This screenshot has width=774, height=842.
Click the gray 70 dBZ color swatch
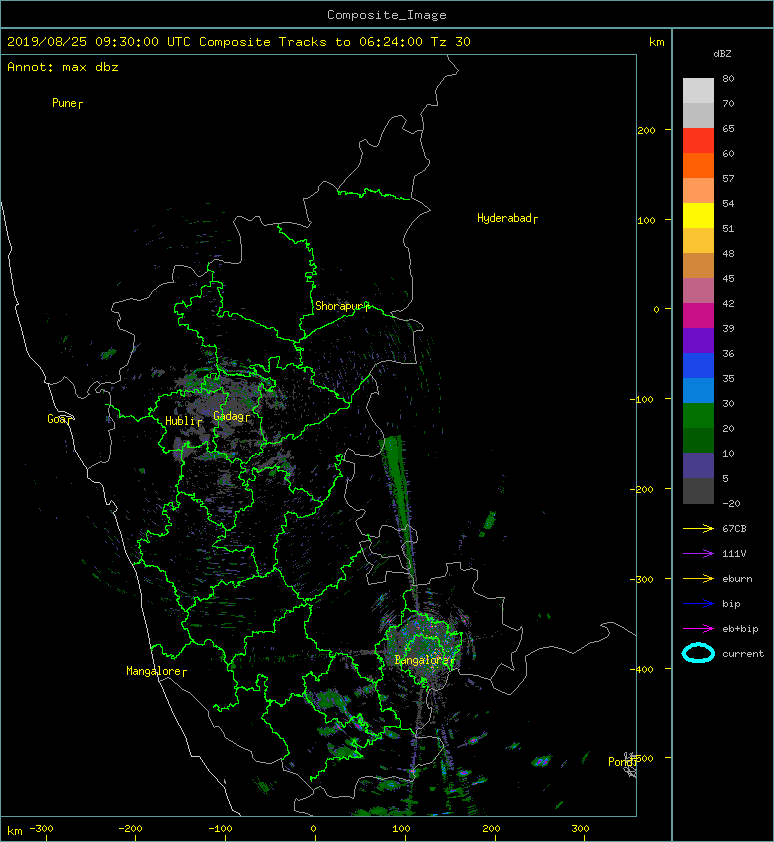(698, 115)
